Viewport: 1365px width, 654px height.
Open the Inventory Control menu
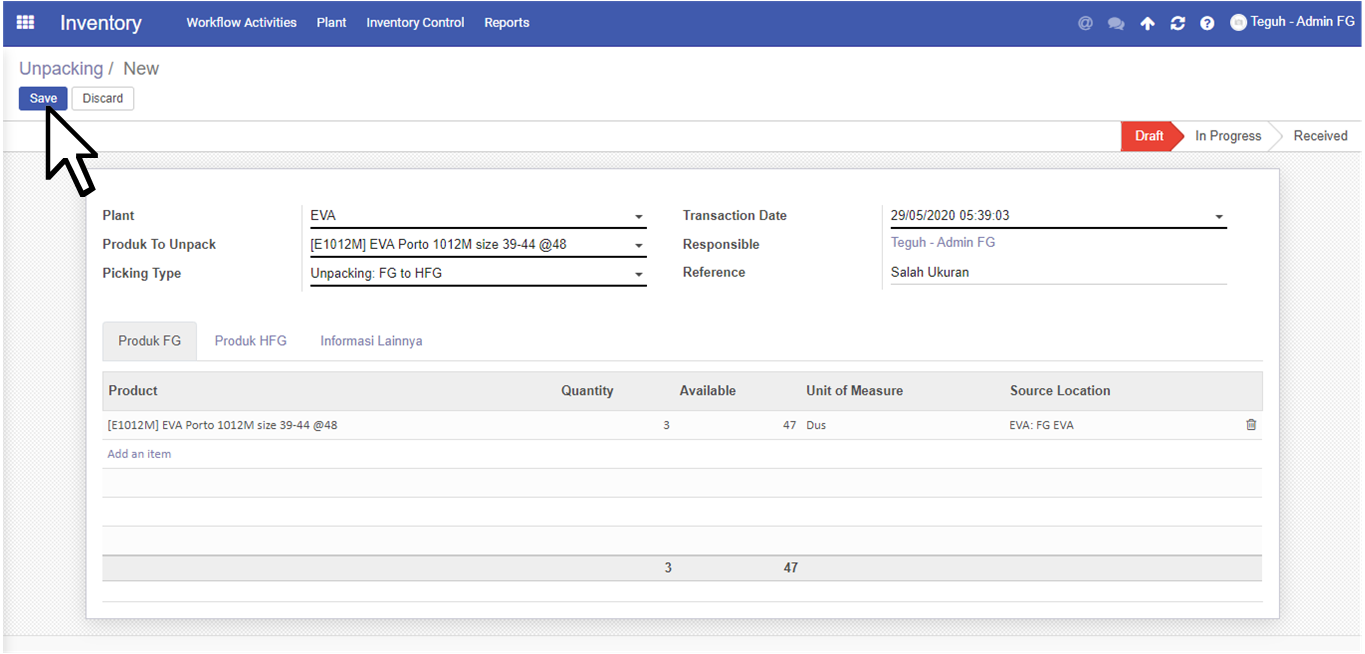click(415, 22)
